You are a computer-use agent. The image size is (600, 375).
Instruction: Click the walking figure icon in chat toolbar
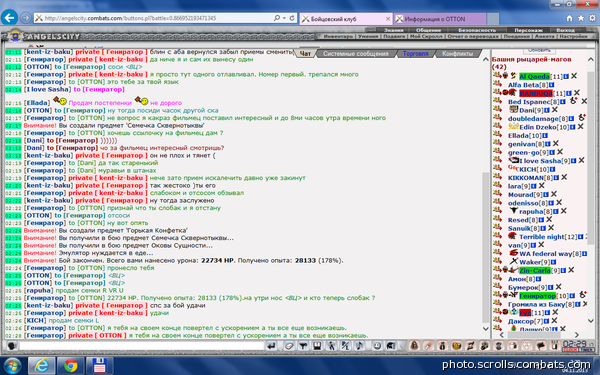[331, 346]
